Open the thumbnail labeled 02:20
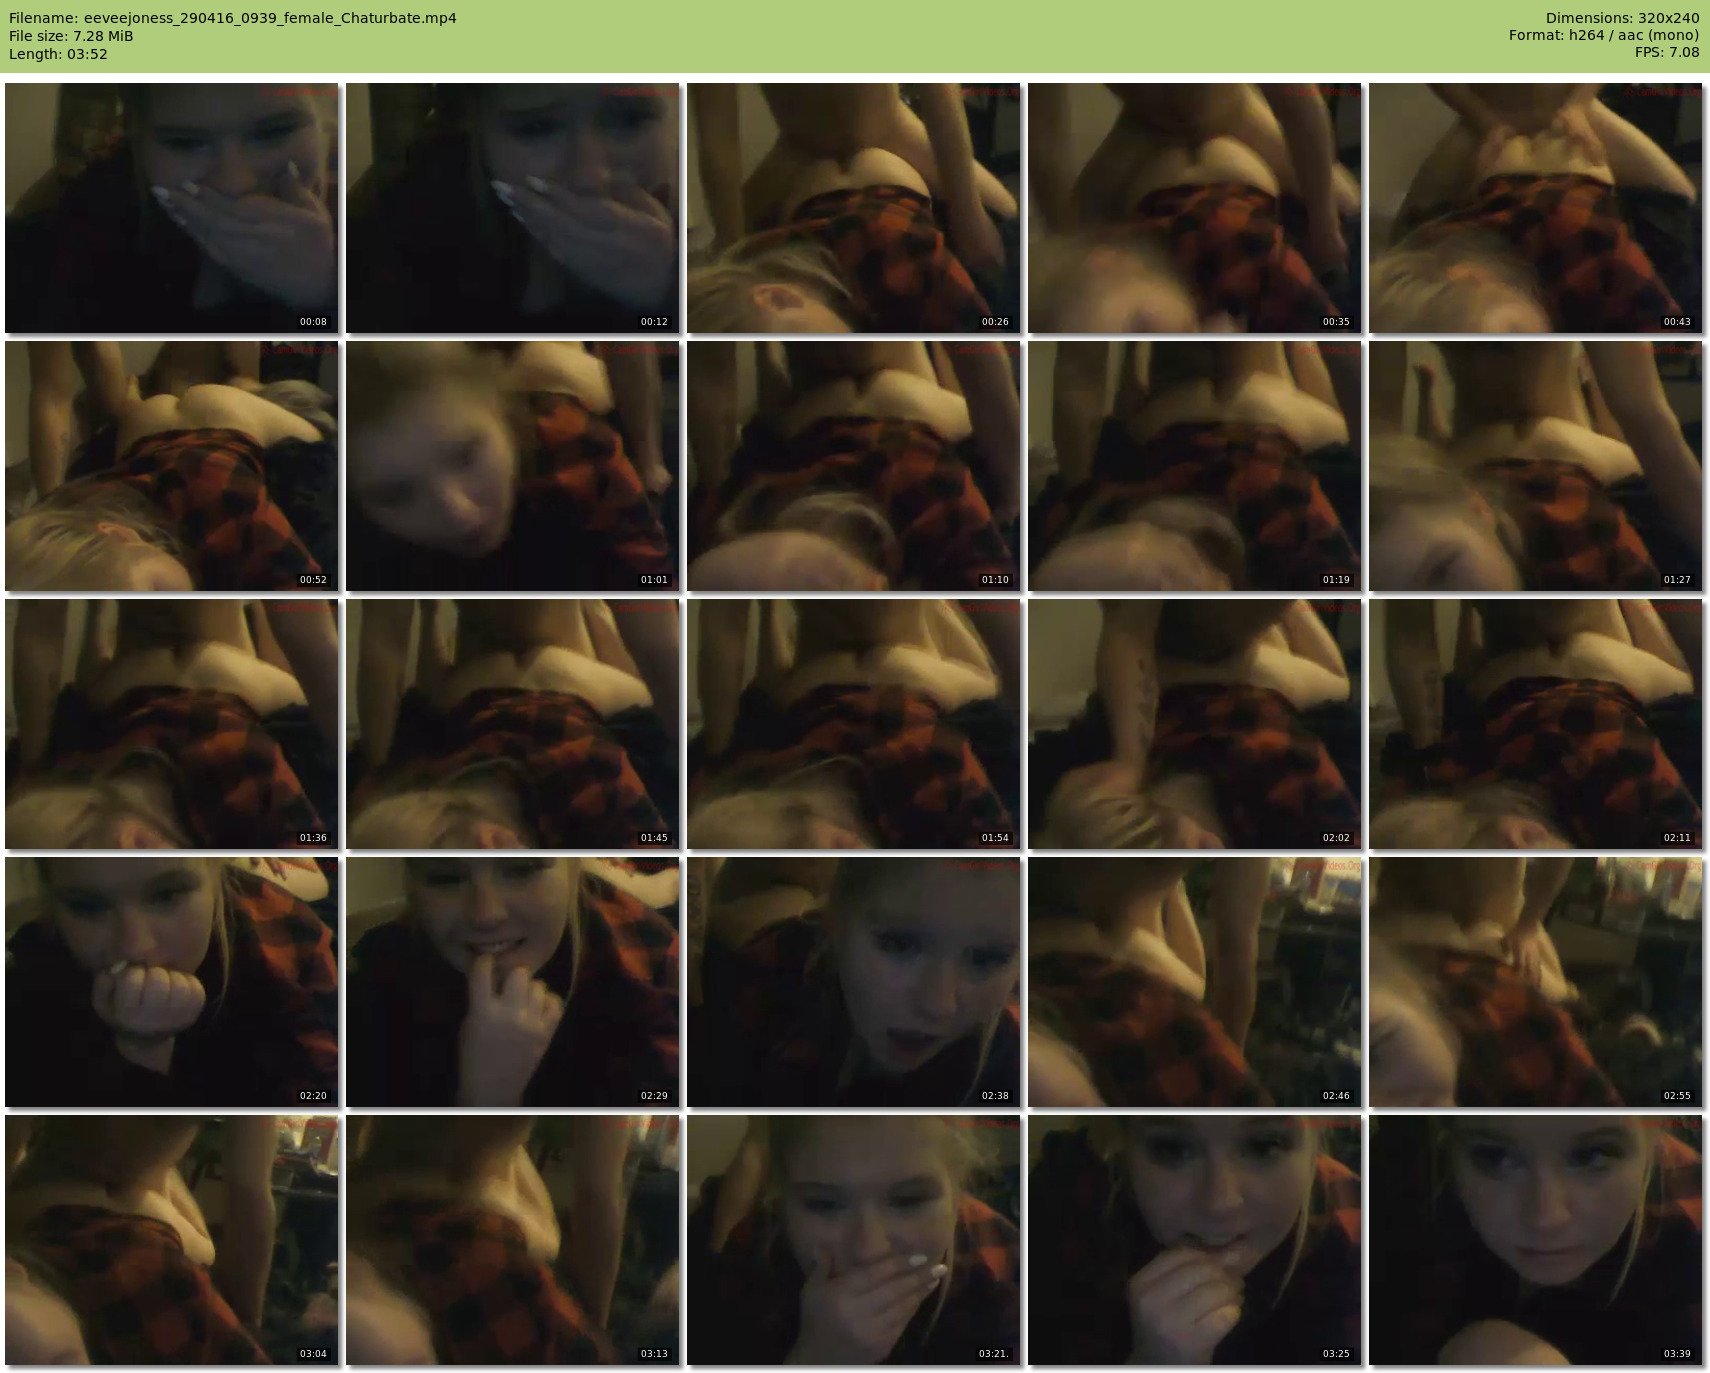The image size is (1710, 1373). click(x=172, y=982)
